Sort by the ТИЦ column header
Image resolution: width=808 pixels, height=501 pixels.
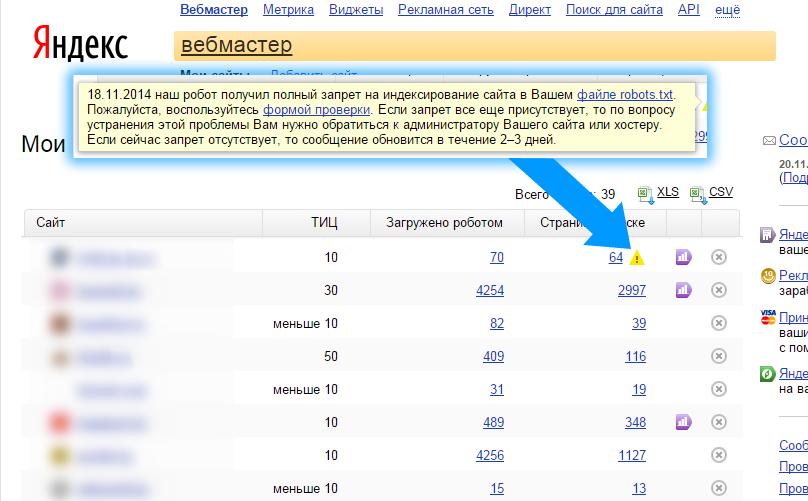(324, 223)
